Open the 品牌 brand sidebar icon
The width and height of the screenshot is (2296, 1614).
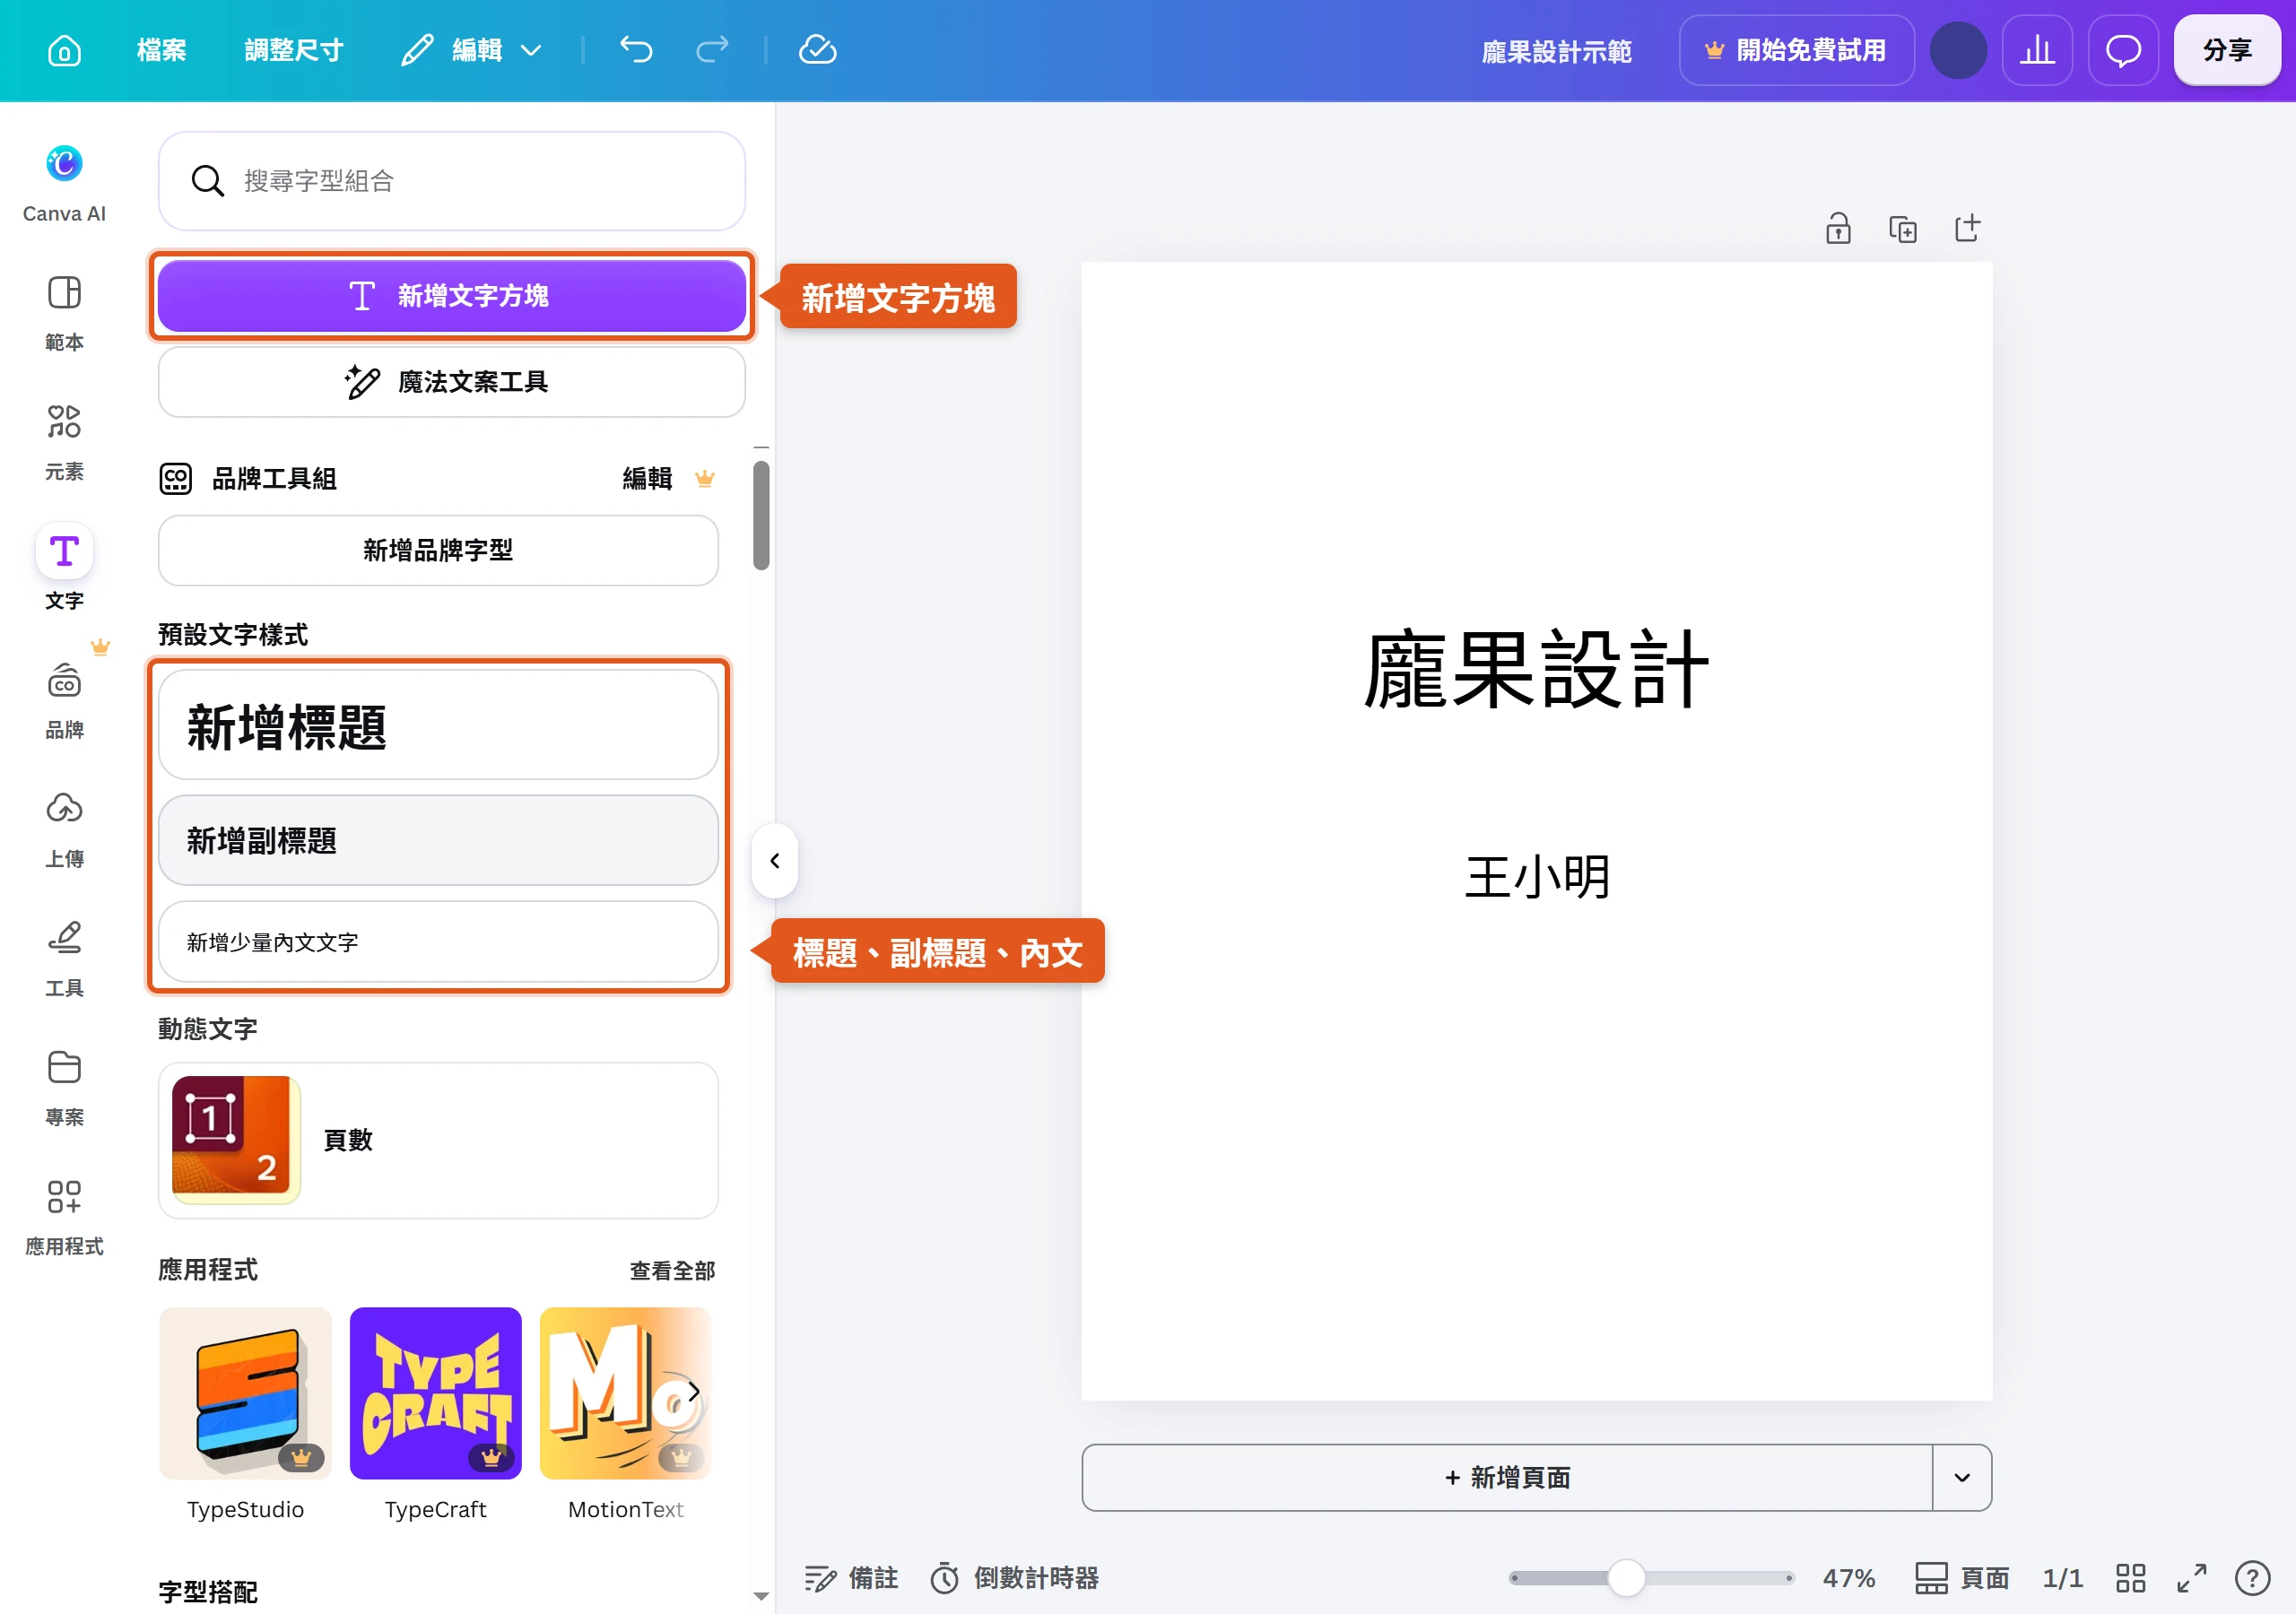click(64, 701)
